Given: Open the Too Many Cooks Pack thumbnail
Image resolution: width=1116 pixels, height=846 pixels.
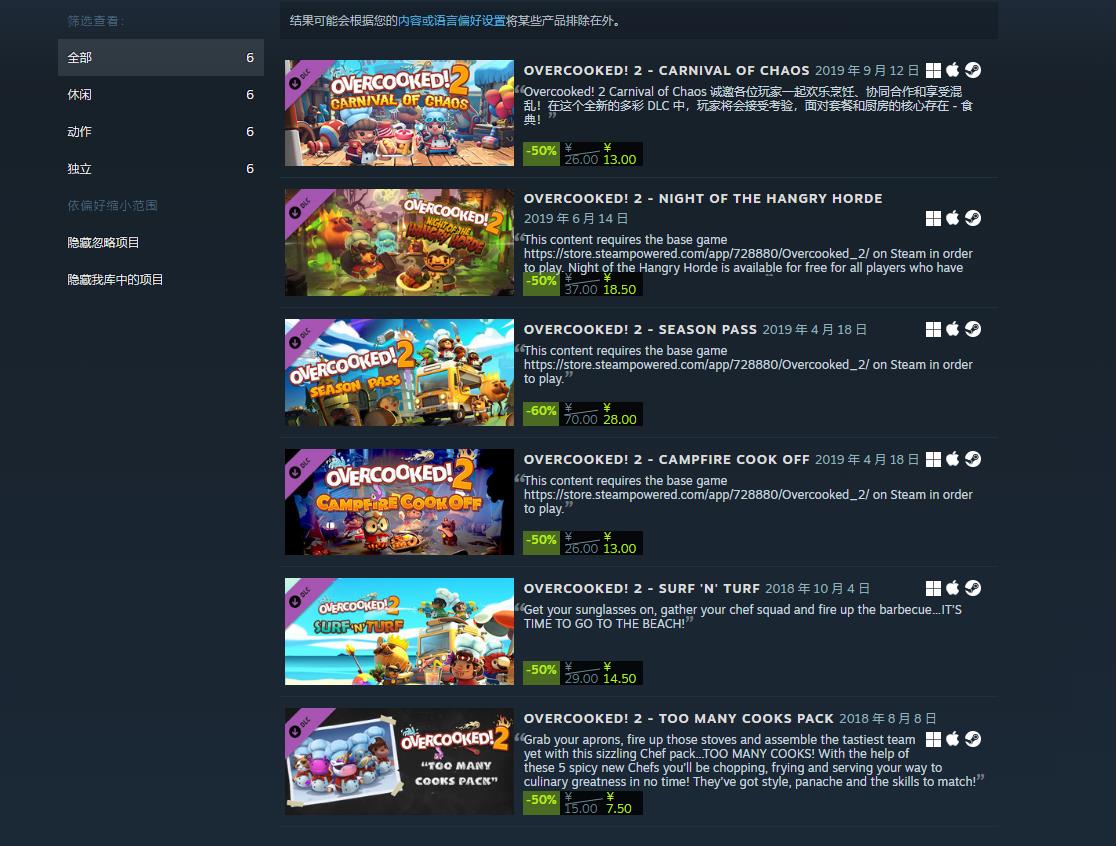Looking at the screenshot, I should click(x=399, y=761).
